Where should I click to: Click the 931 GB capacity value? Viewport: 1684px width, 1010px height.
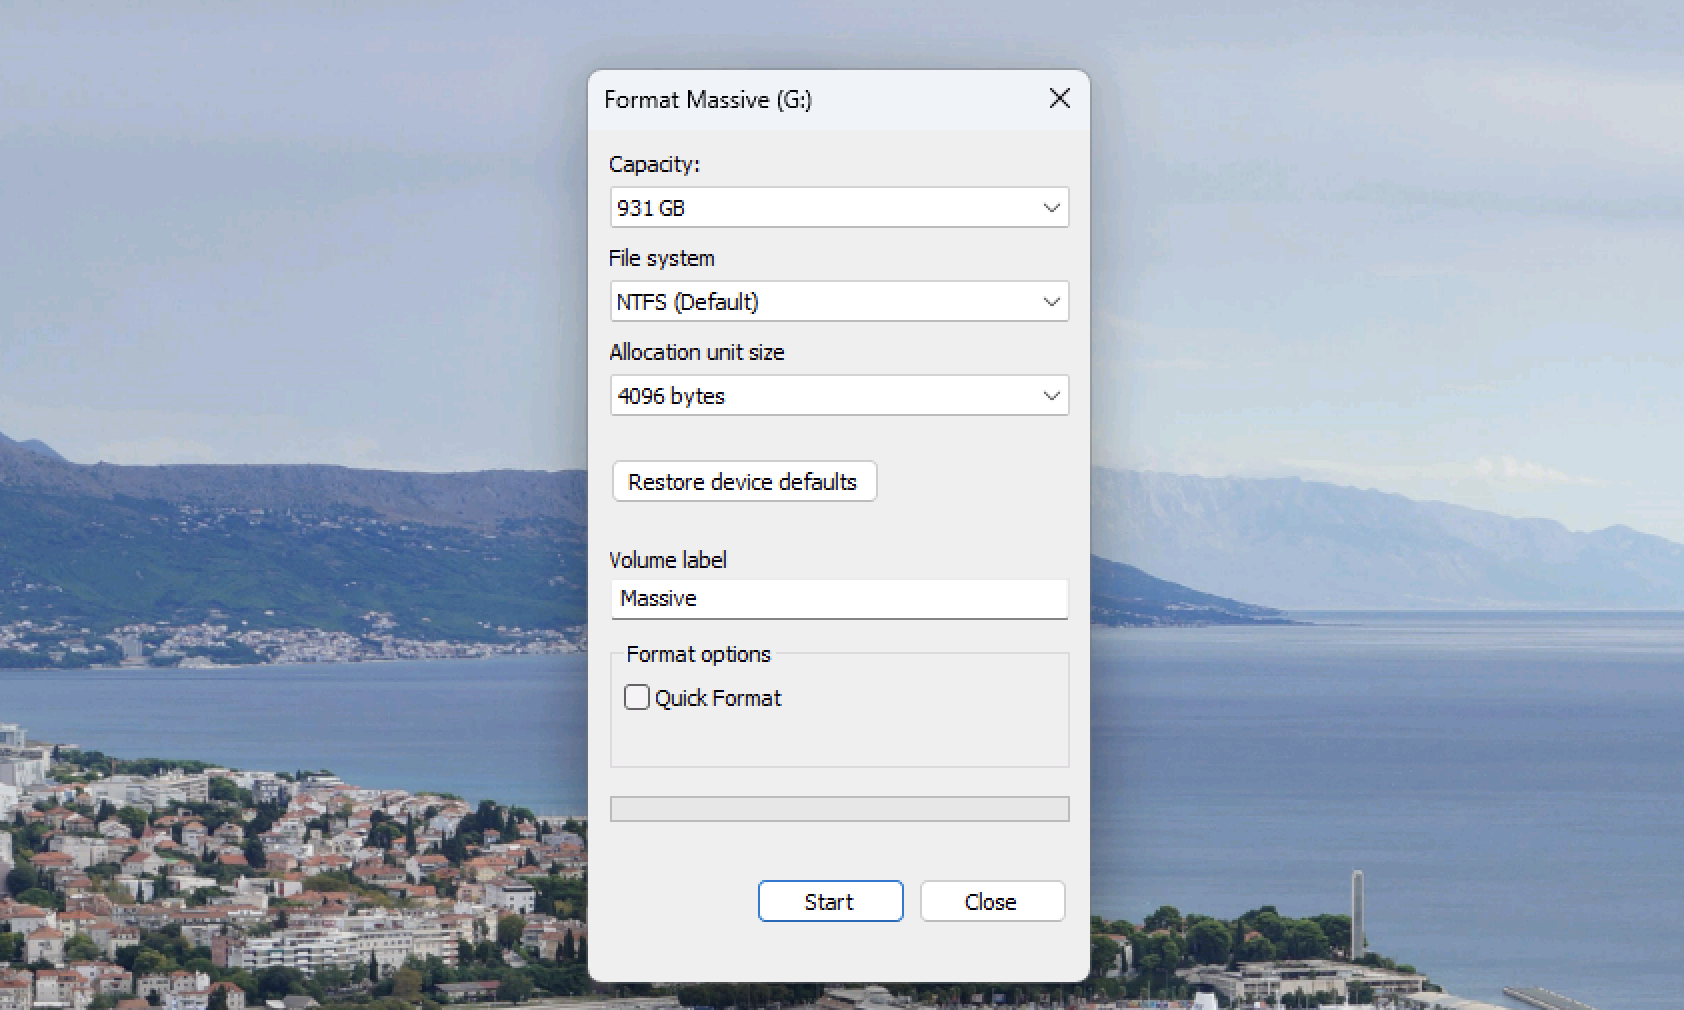651,208
